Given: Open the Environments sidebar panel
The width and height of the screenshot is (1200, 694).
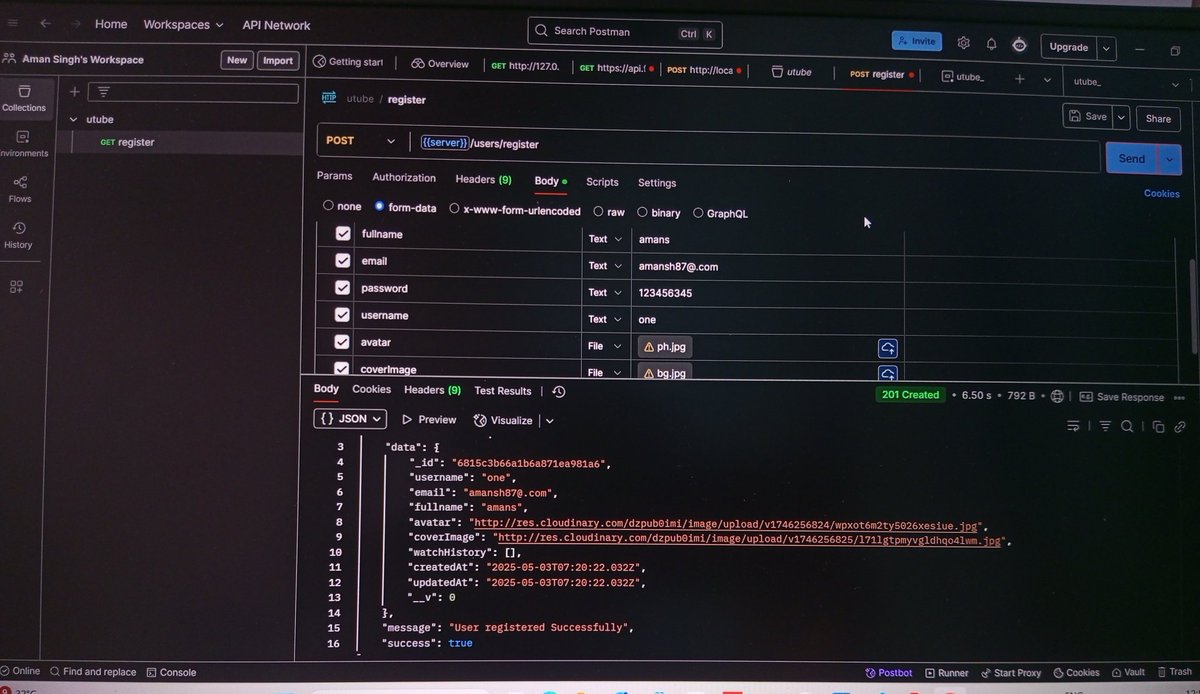Looking at the screenshot, I should pyautogui.click(x=22, y=143).
